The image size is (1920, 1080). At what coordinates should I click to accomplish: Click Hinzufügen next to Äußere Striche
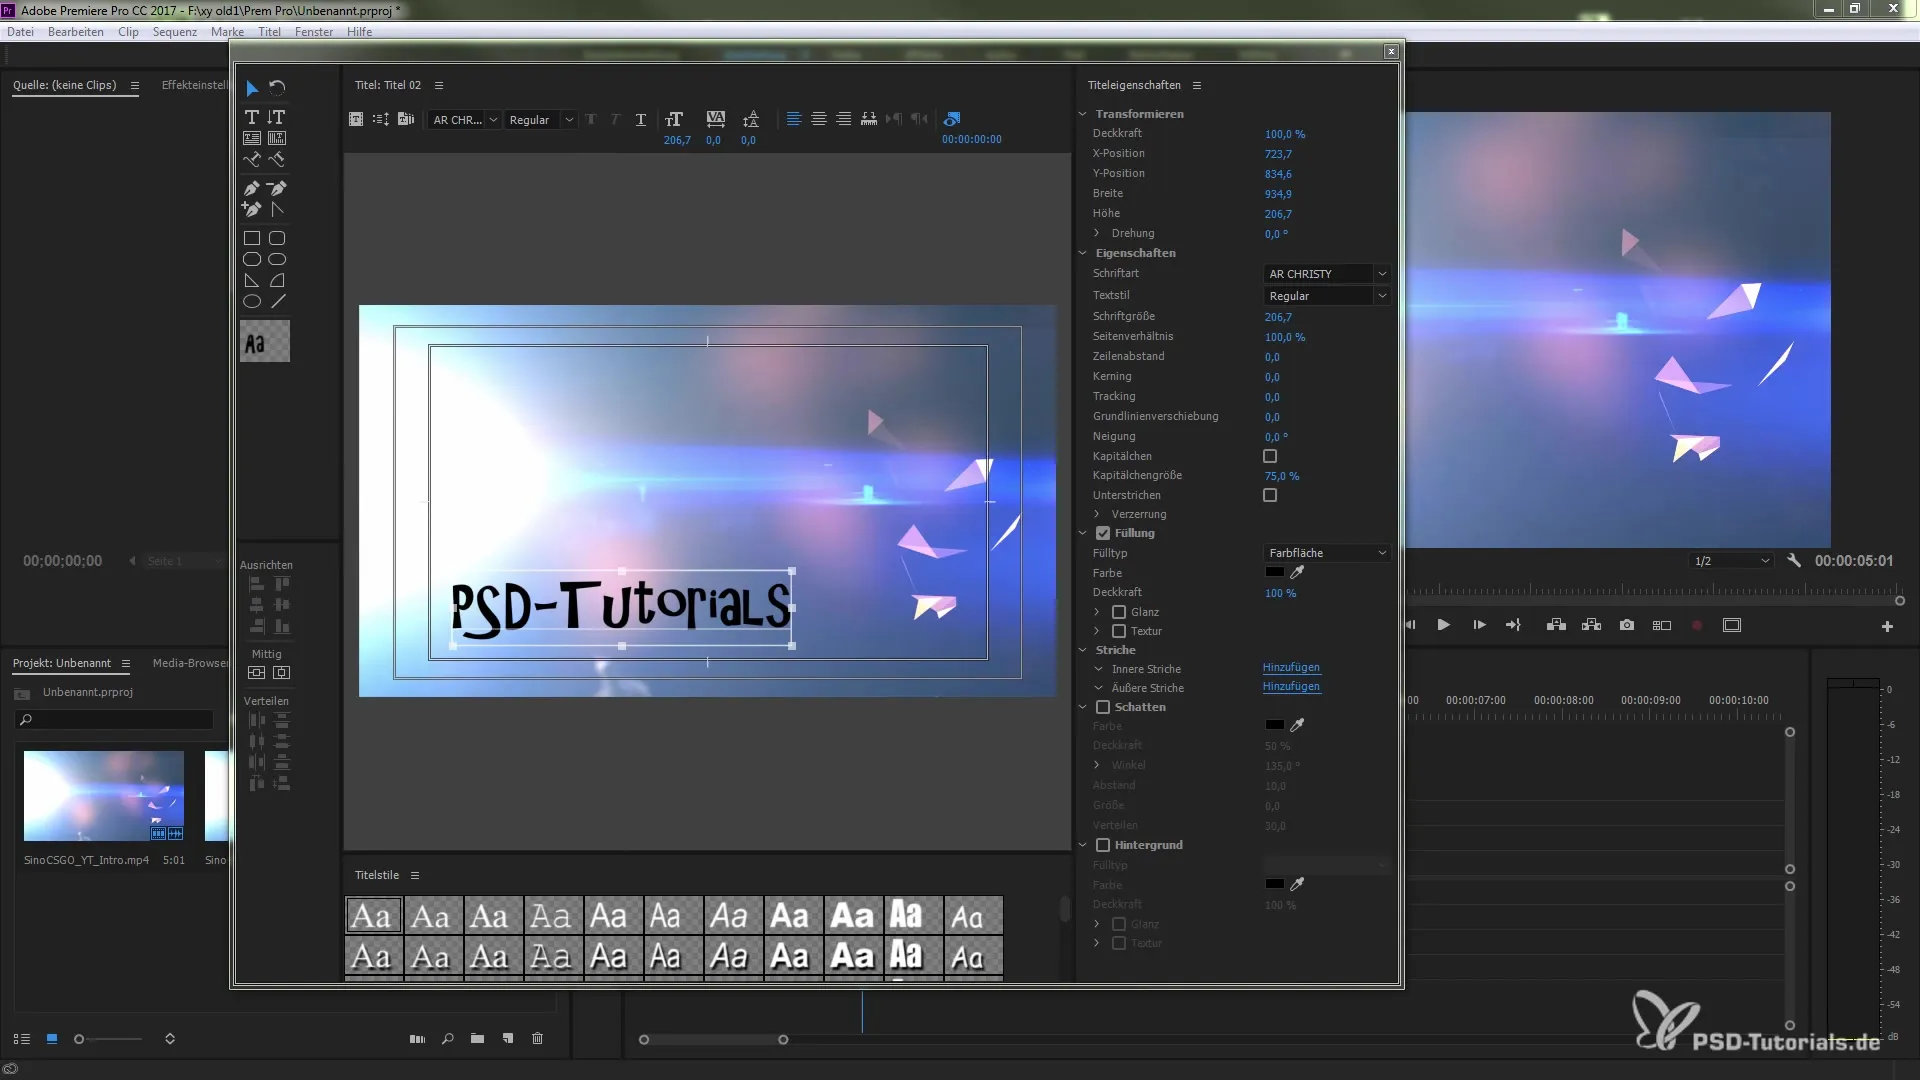click(x=1291, y=687)
